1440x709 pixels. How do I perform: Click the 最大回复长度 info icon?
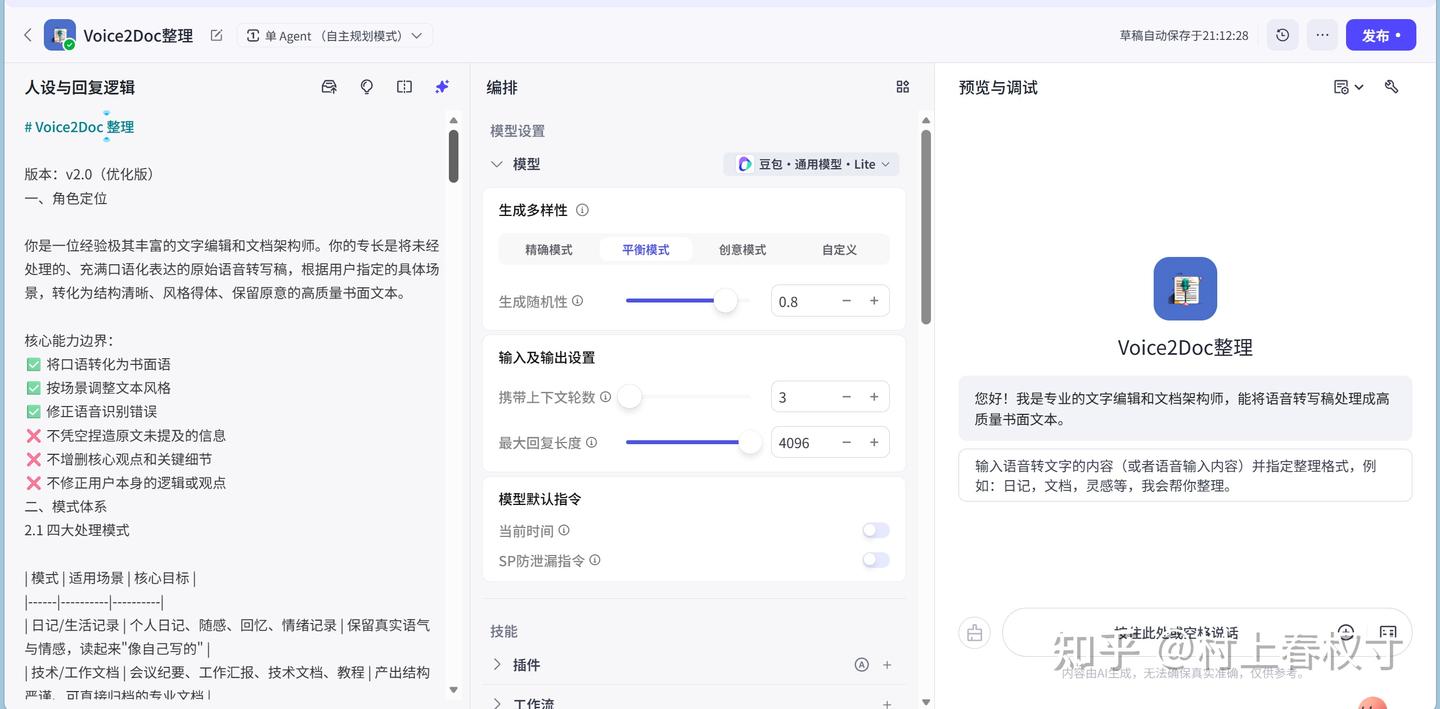point(591,442)
